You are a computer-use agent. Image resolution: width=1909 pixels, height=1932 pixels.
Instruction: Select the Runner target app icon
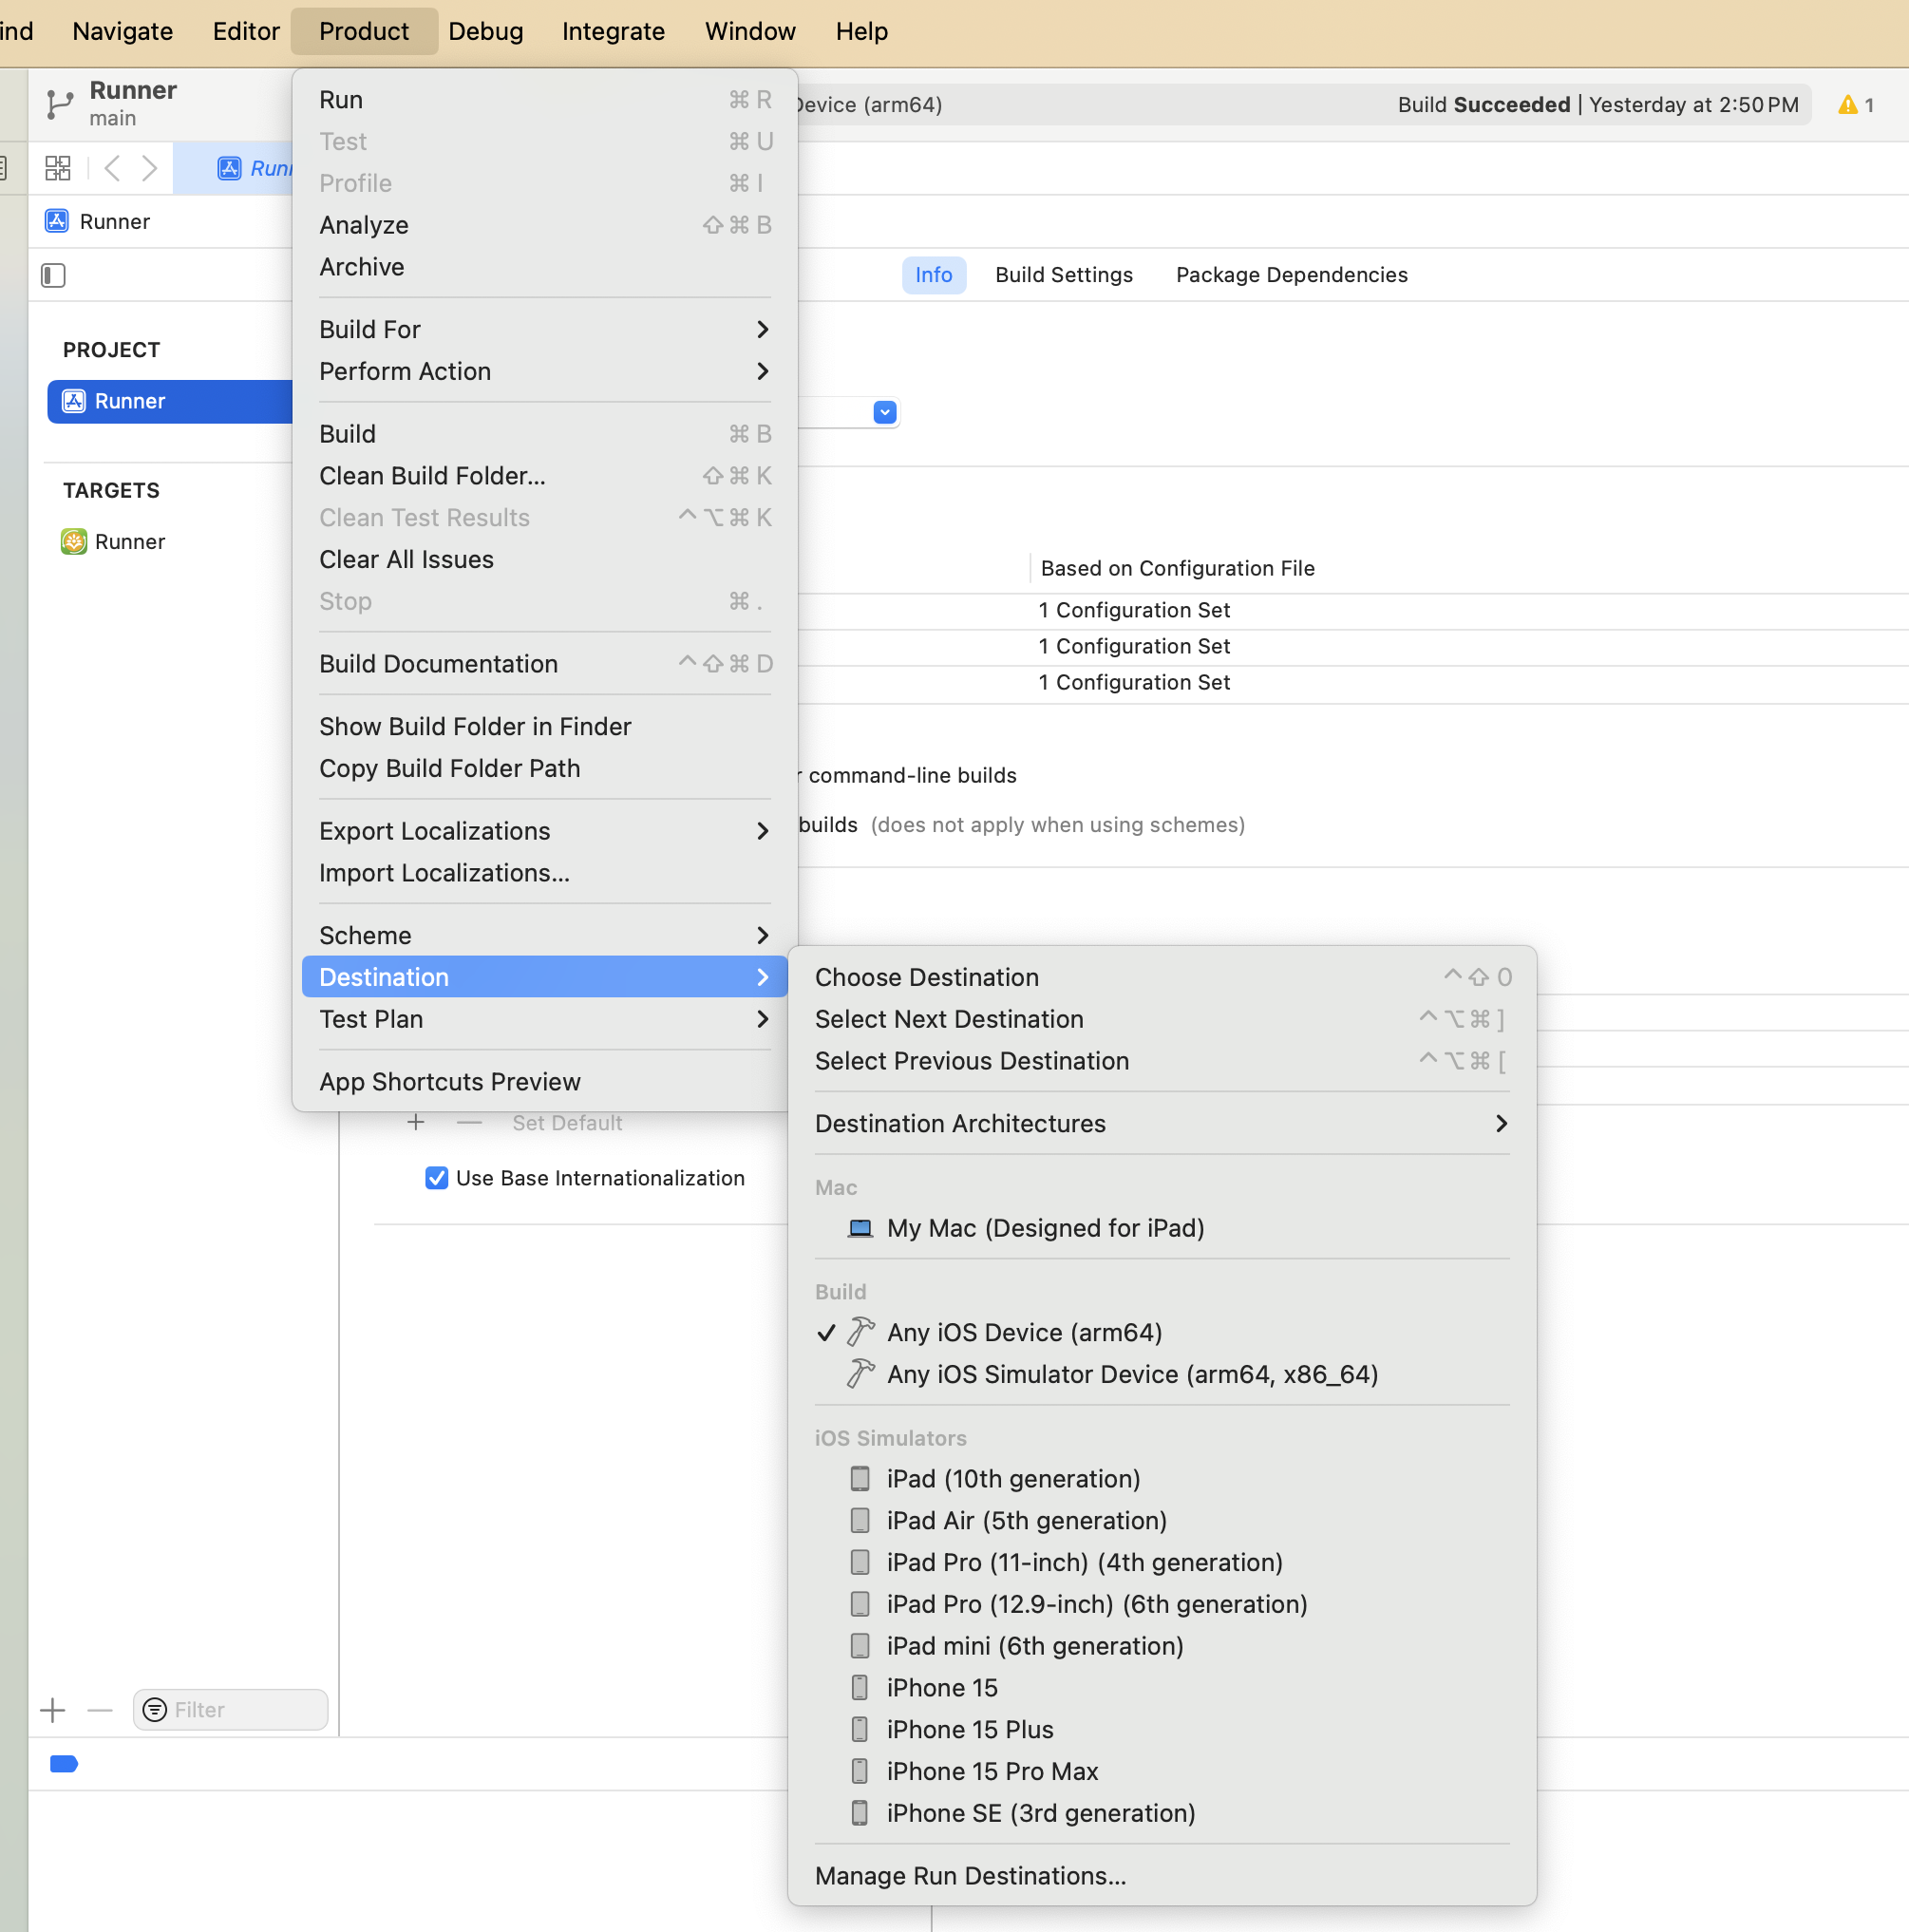(x=74, y=542)
